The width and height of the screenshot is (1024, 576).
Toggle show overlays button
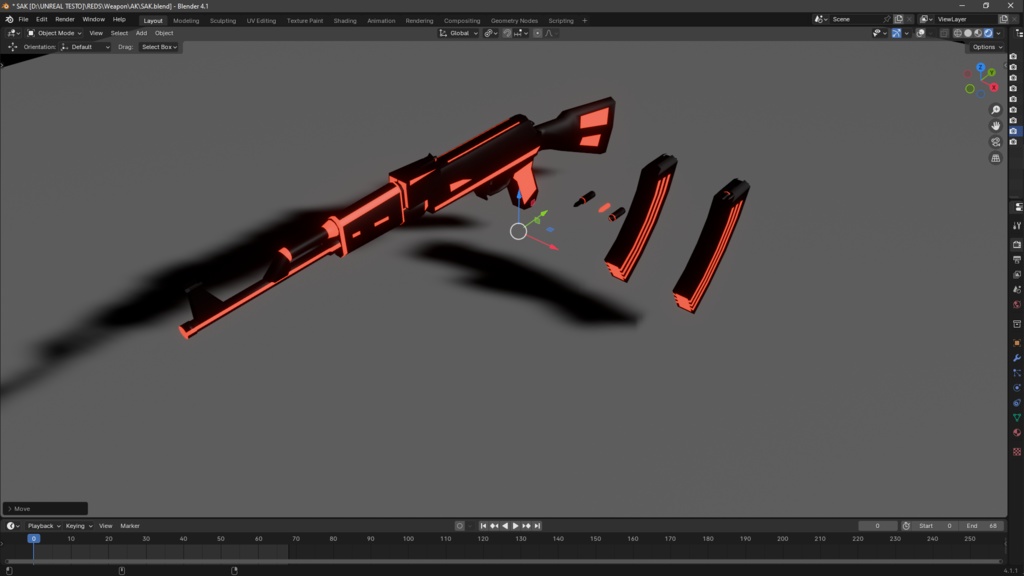pyautogui.click(x=920, y=33)
